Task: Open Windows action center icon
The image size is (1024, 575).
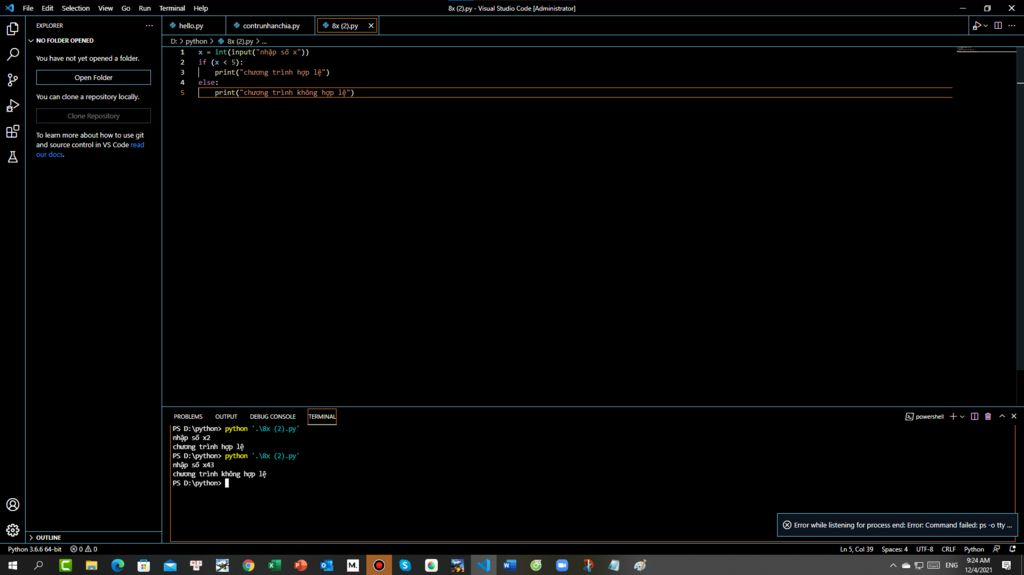Action: [x=1007, y=565]
